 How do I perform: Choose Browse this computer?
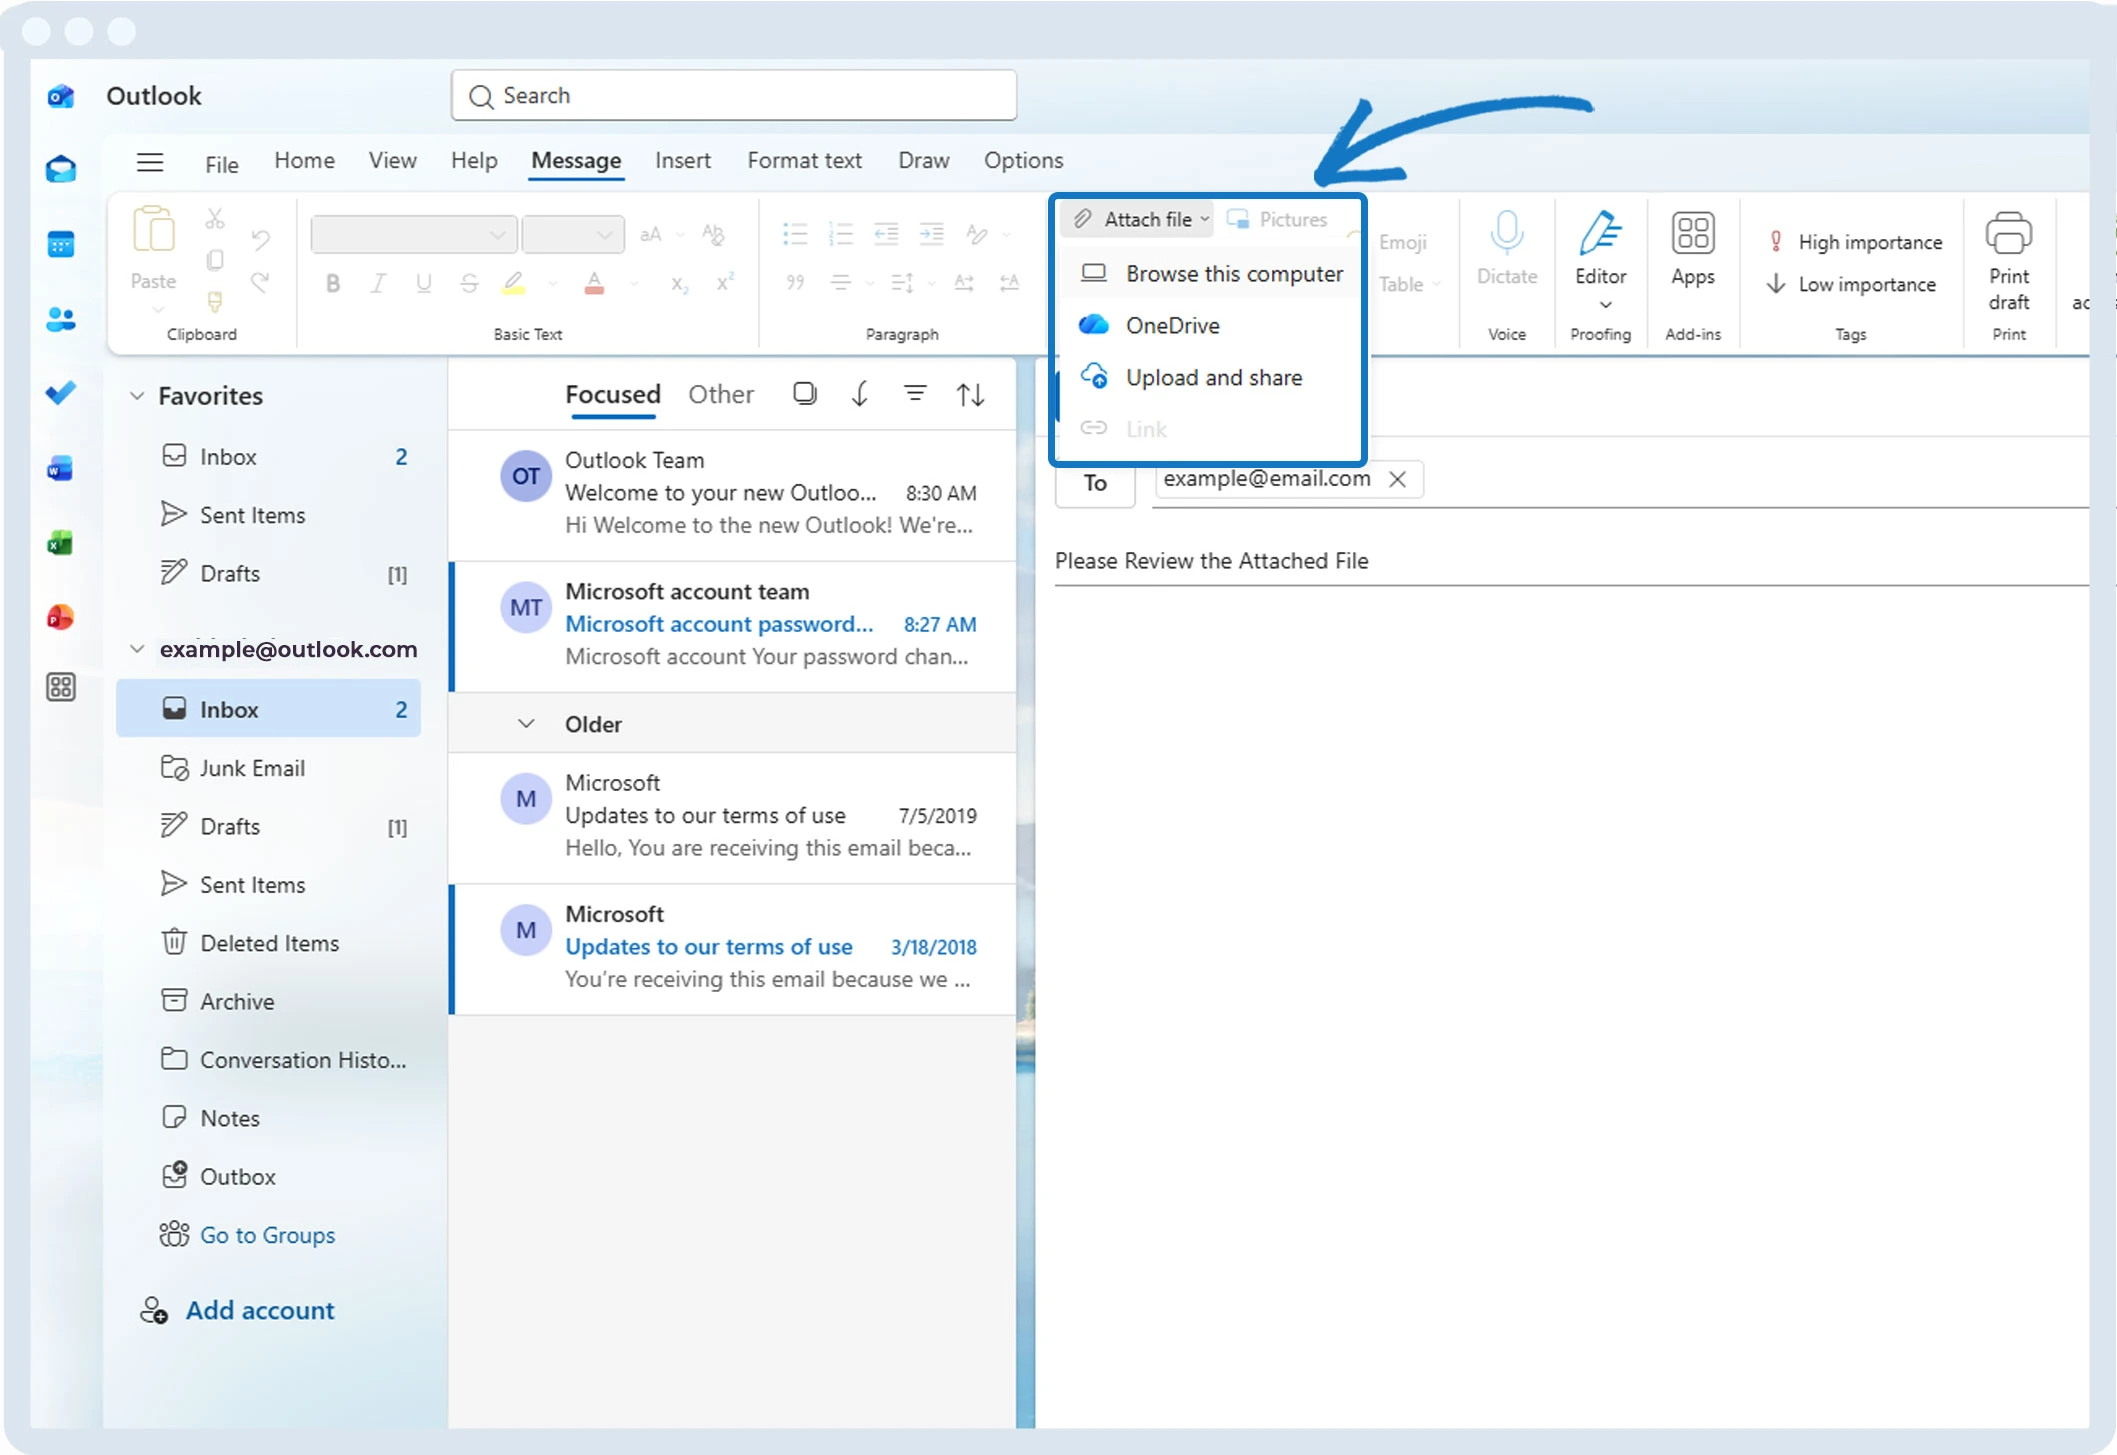pos(1210,273)
